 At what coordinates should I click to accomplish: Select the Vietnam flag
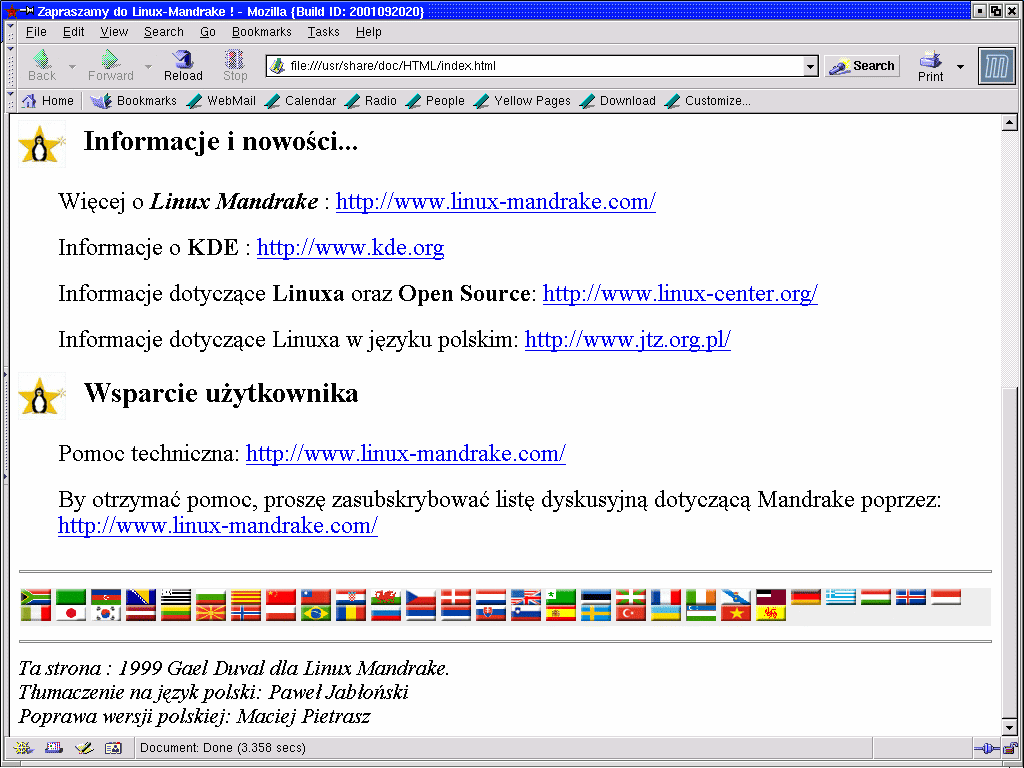735,613
